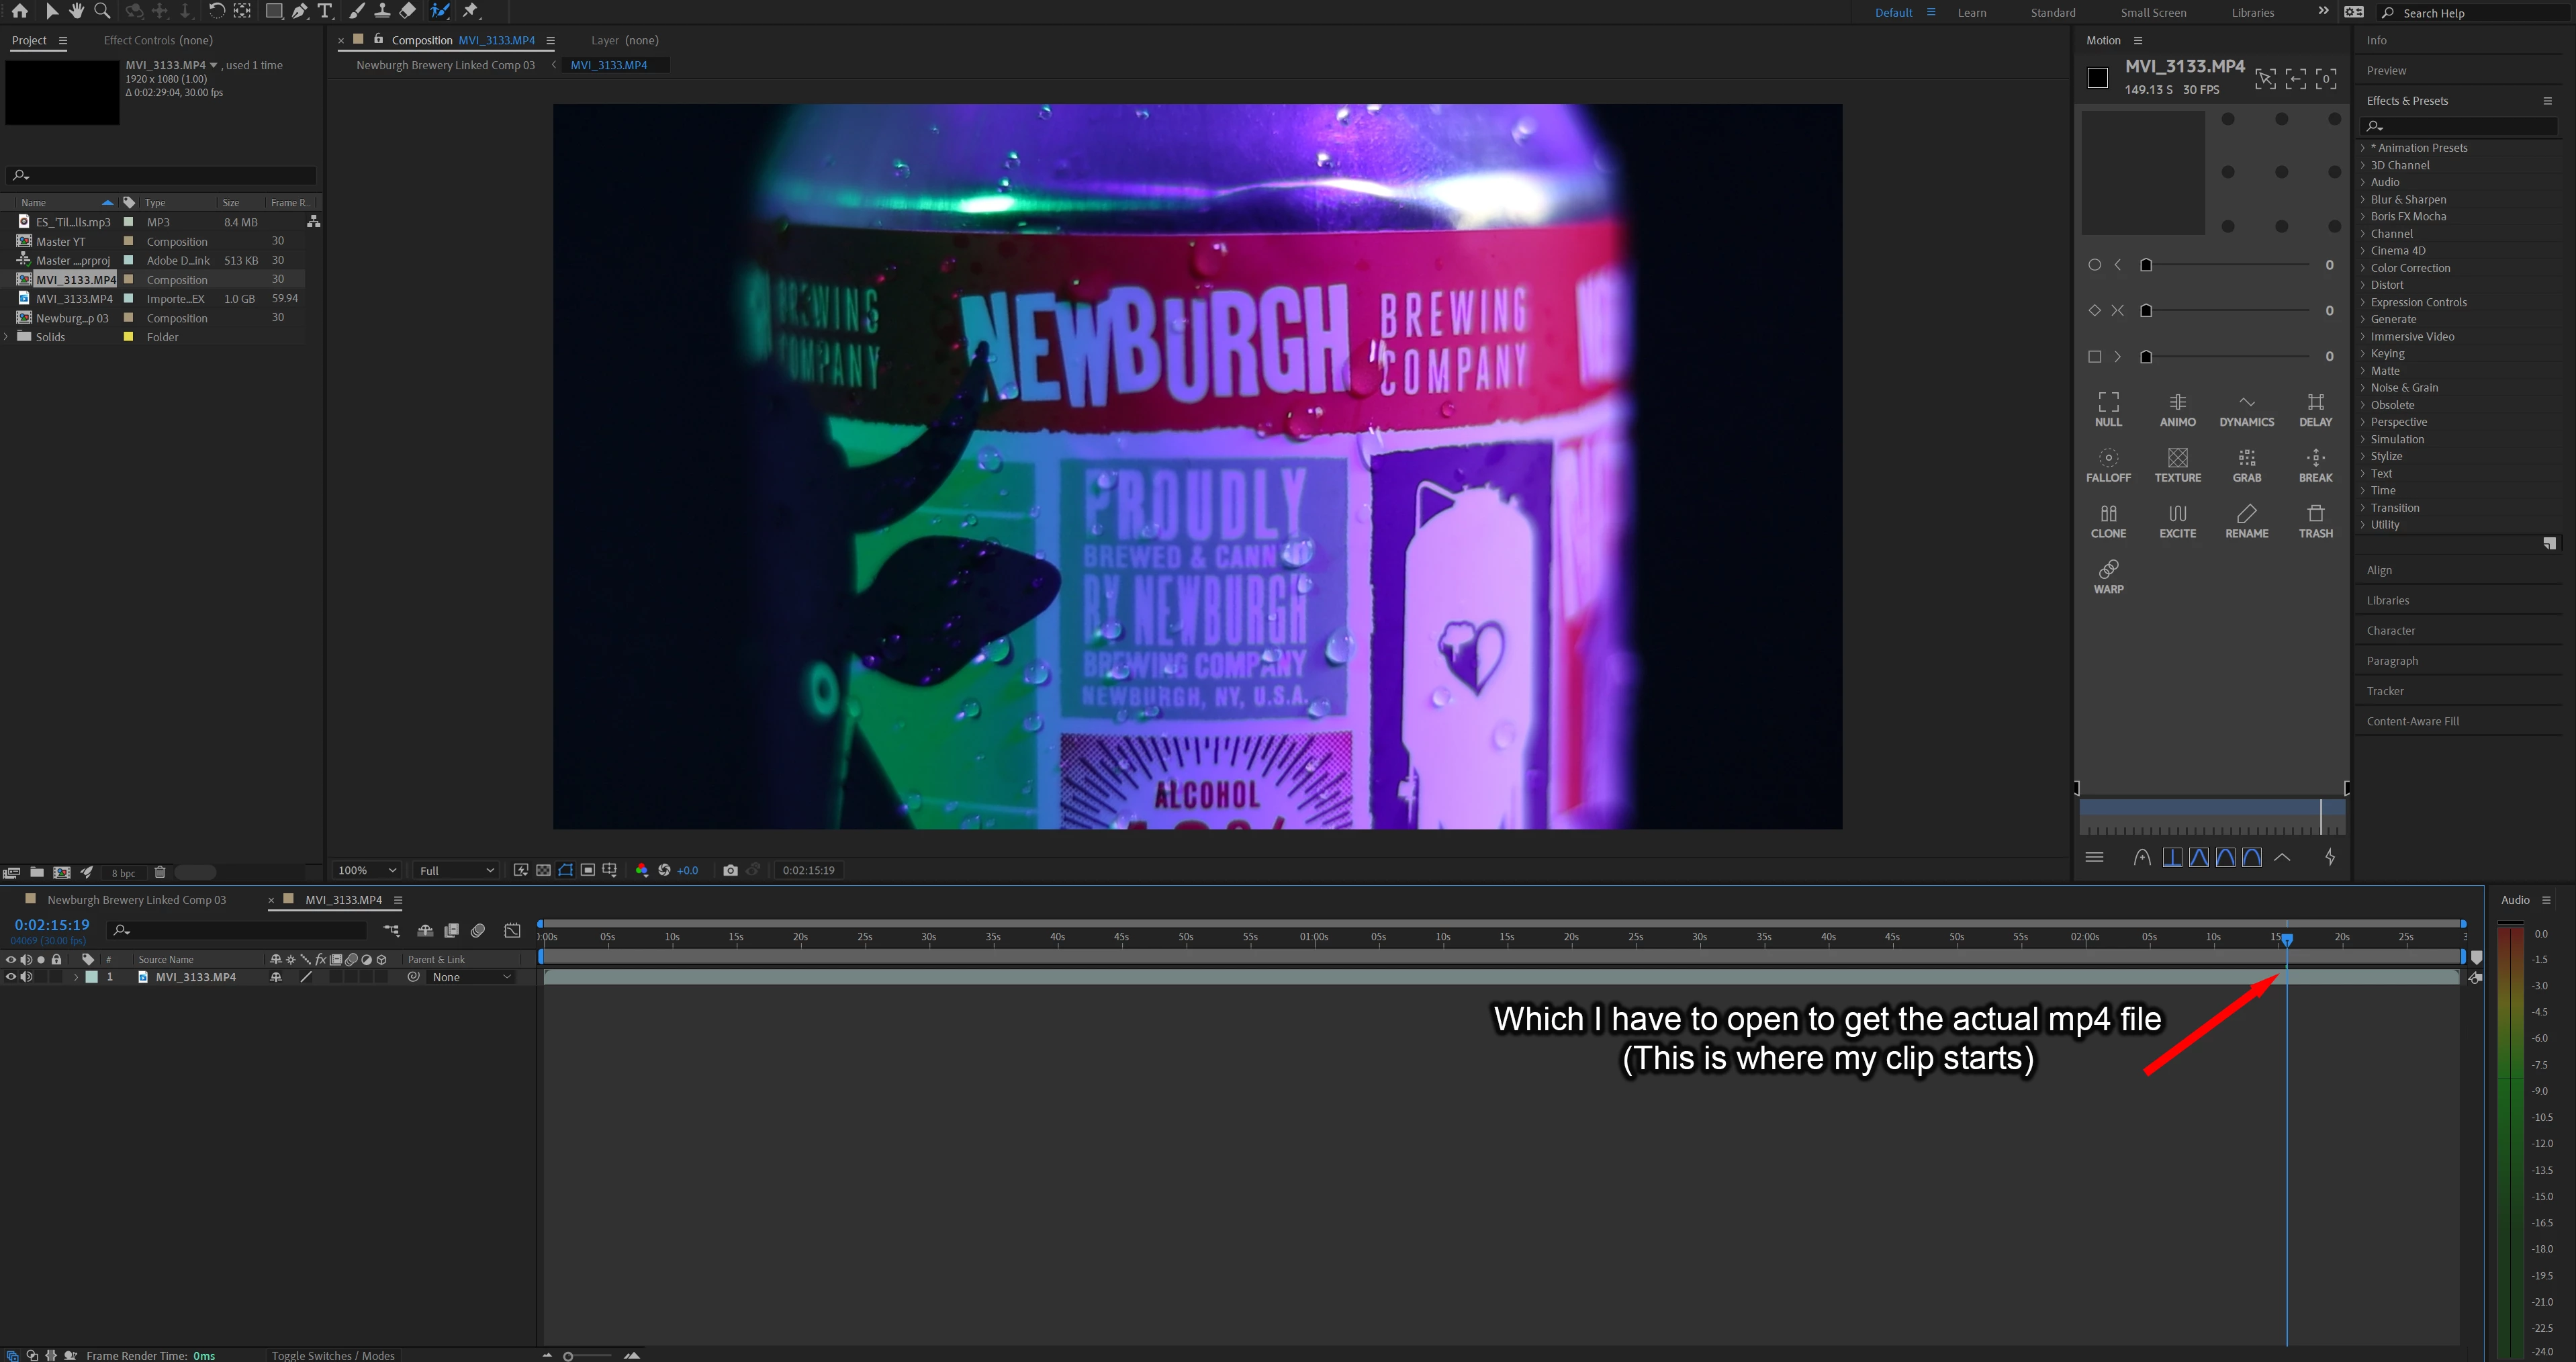Viewport: 2576px width, 1362px height.
Task: Select the Type tool
Action: tap(325, 11)
